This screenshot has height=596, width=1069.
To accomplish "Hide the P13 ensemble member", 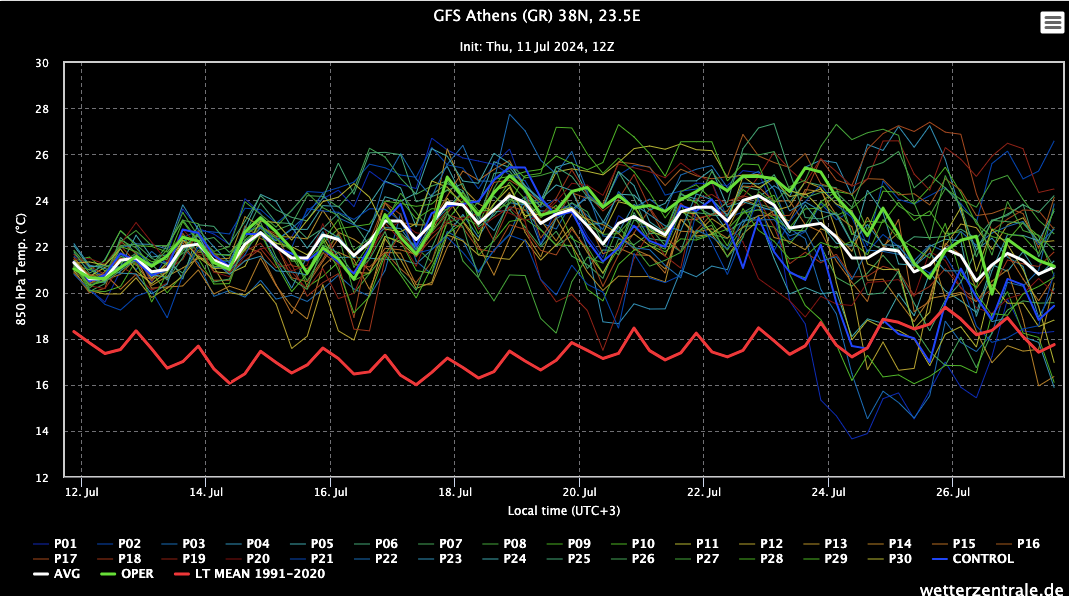I will click(825, 543).
